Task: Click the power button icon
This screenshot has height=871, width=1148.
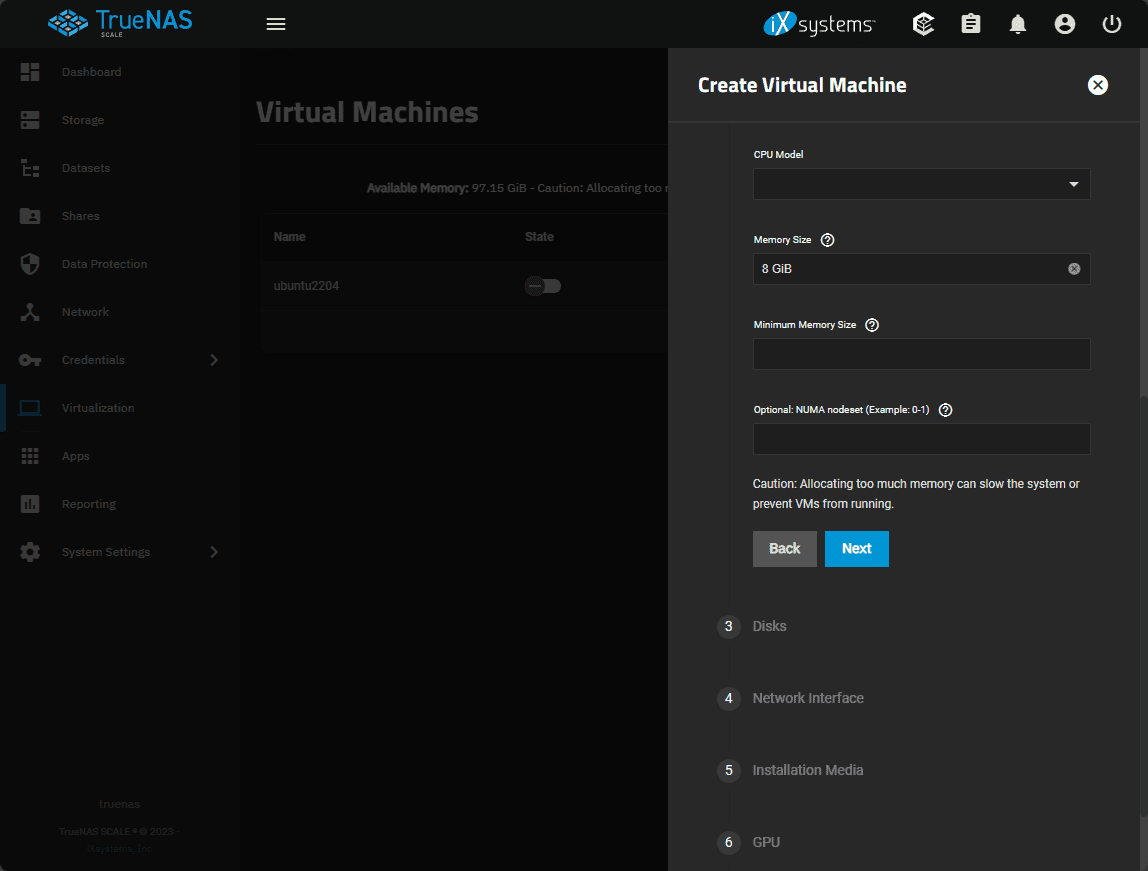Action: tap(1112, 24)
